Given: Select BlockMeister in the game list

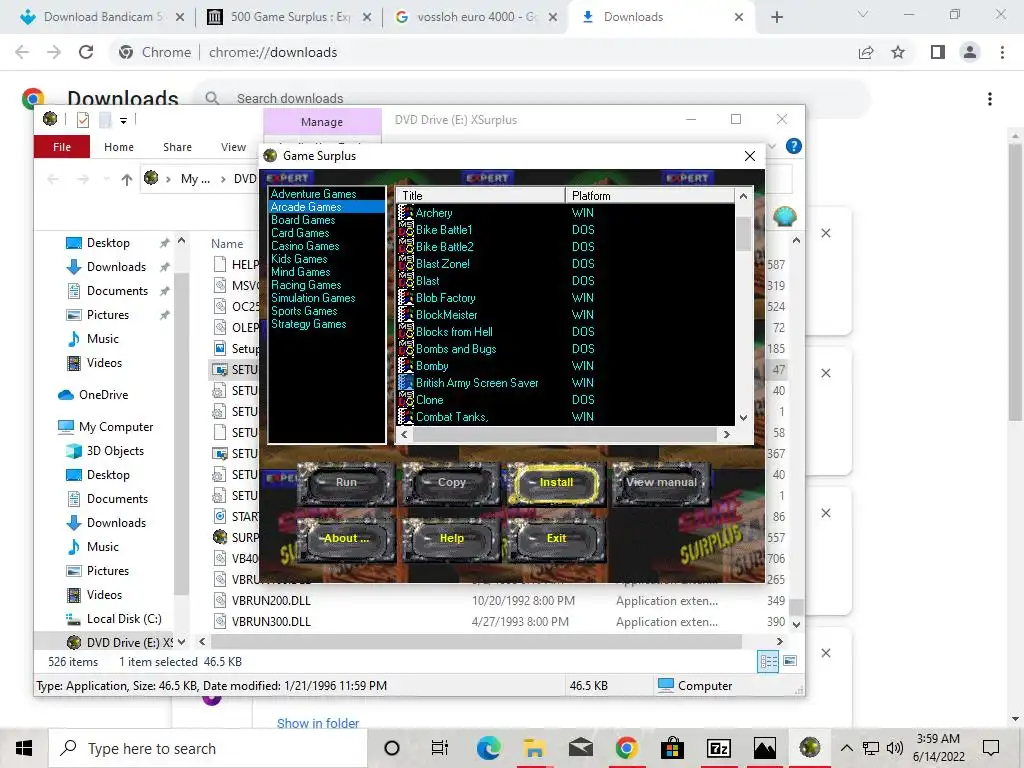Looking at the screenshot, I should 446,315.
